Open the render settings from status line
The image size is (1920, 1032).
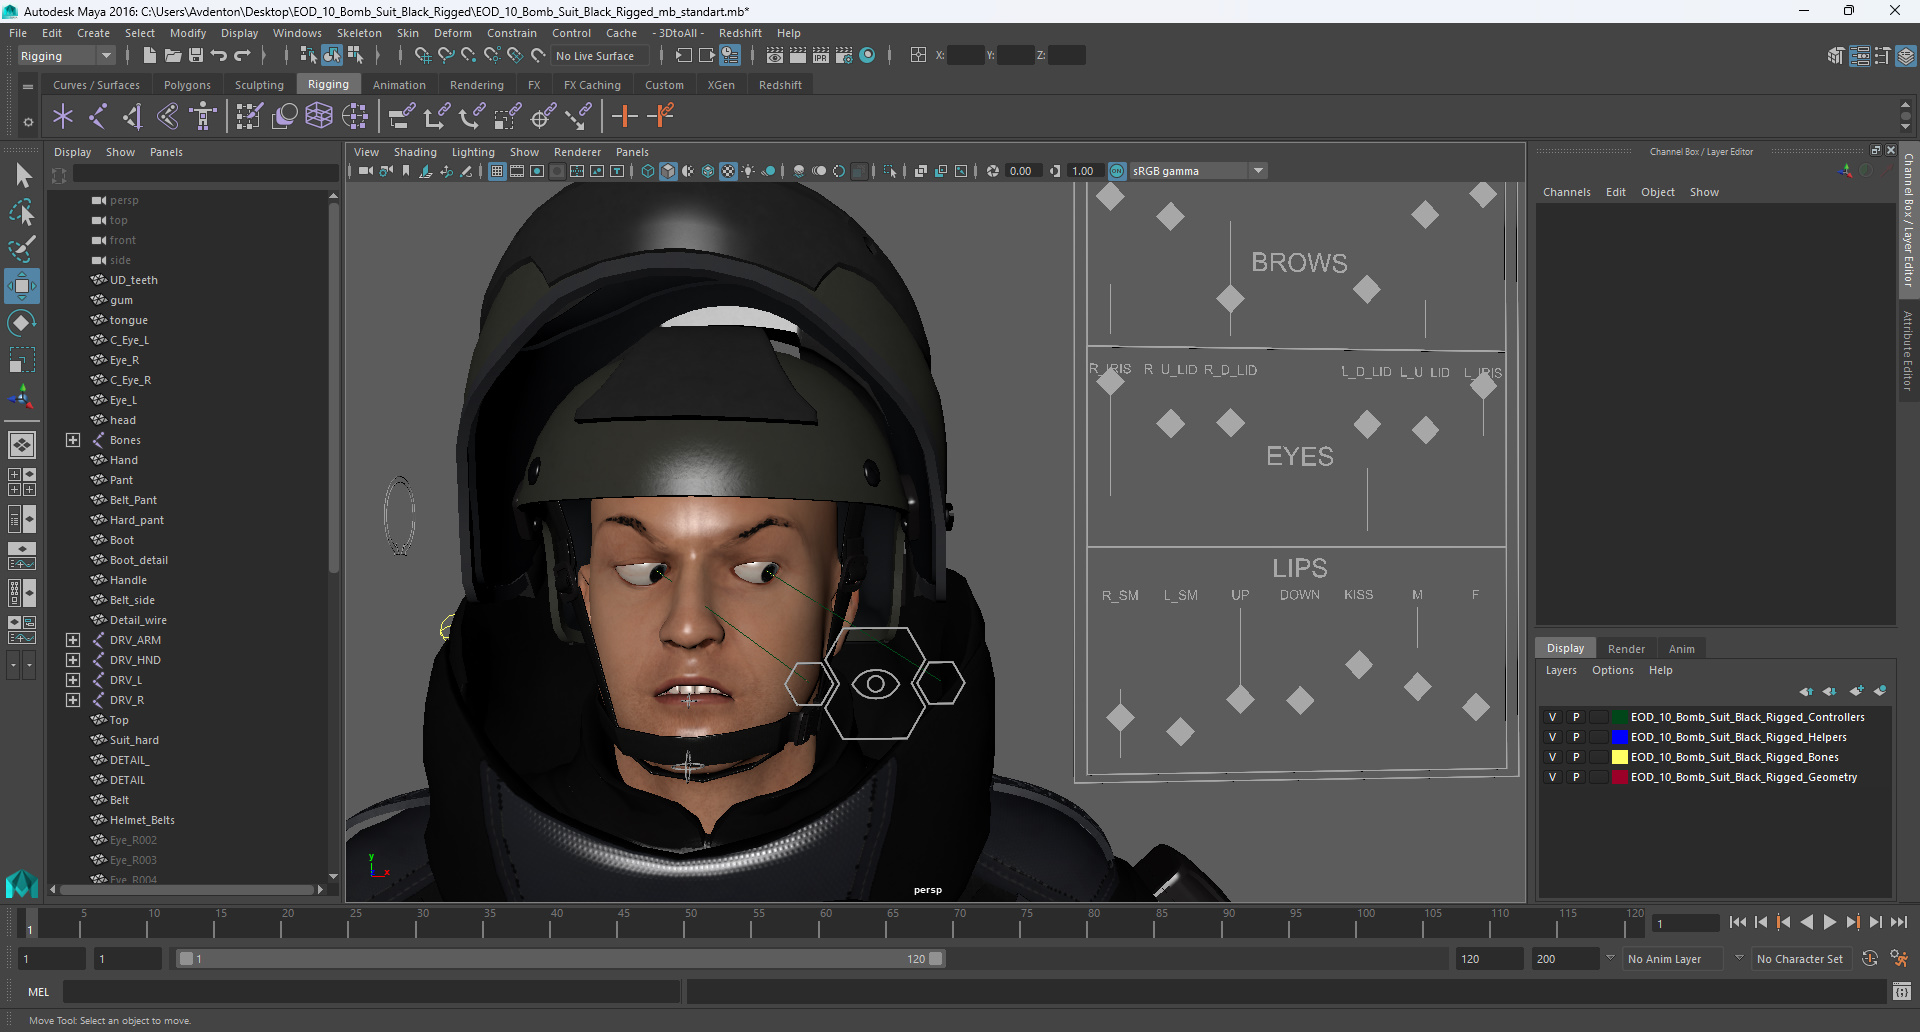click(844, 56)
